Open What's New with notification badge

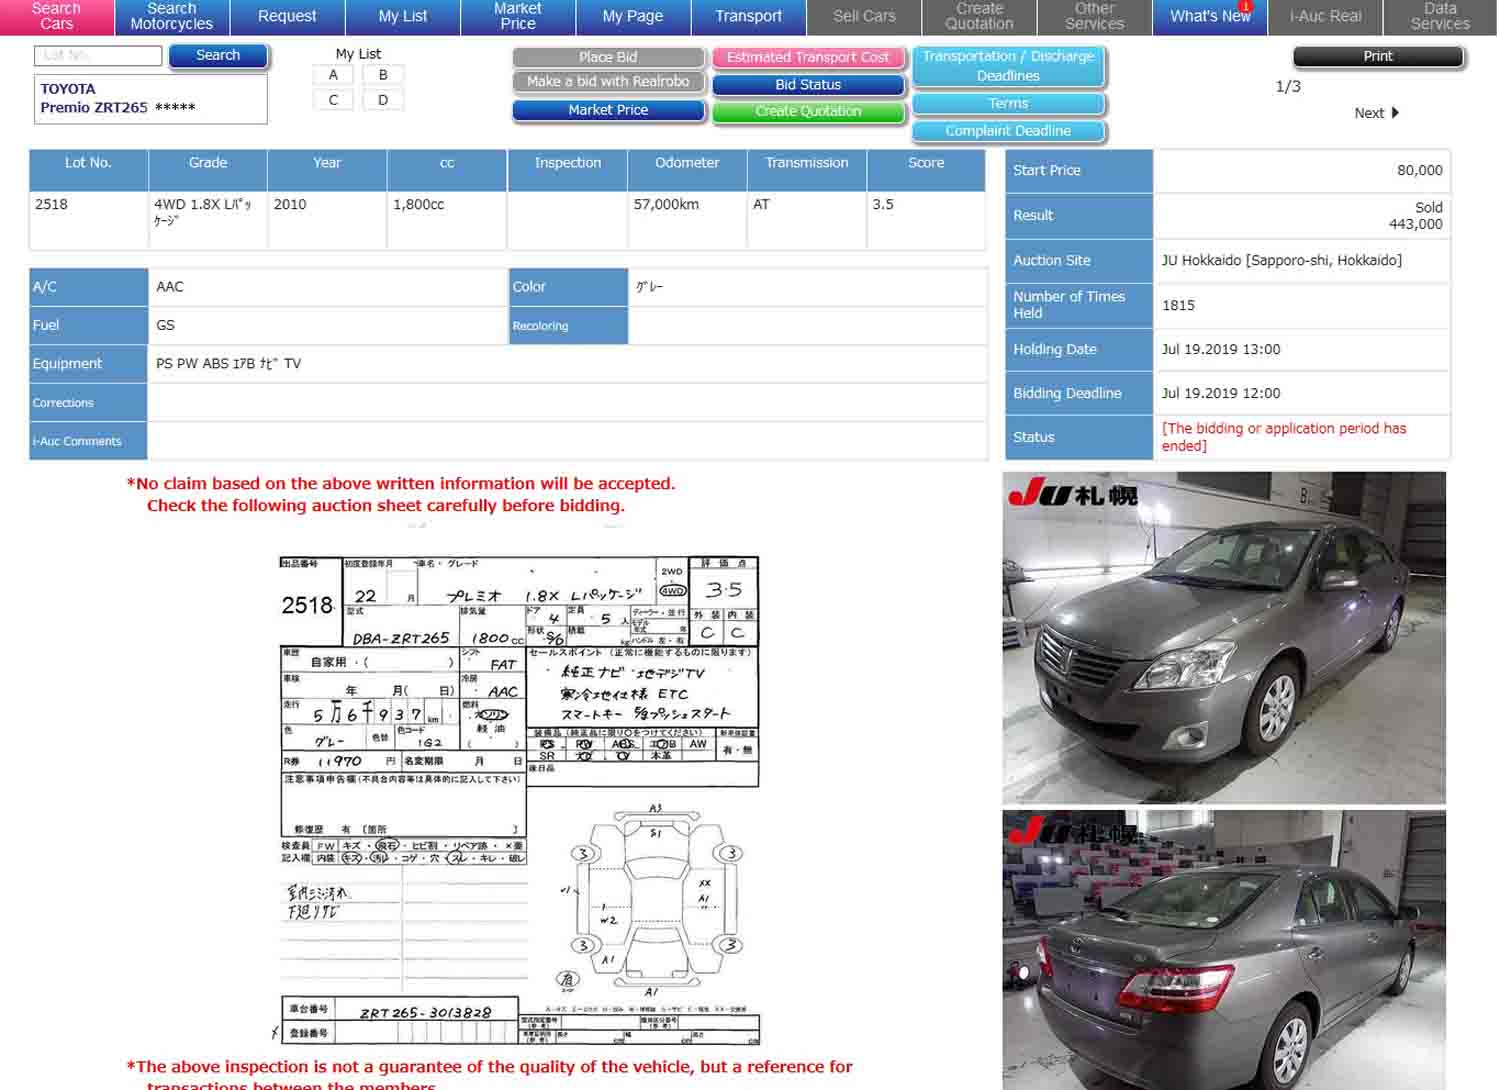(x=1210, y=16)
